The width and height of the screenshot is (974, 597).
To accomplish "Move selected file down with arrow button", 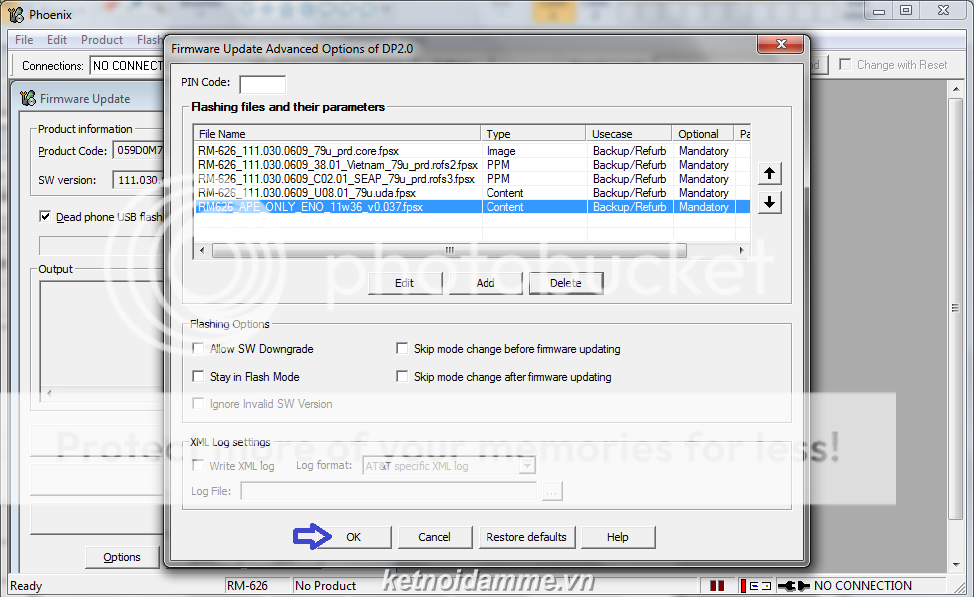I will pos(769,202).
